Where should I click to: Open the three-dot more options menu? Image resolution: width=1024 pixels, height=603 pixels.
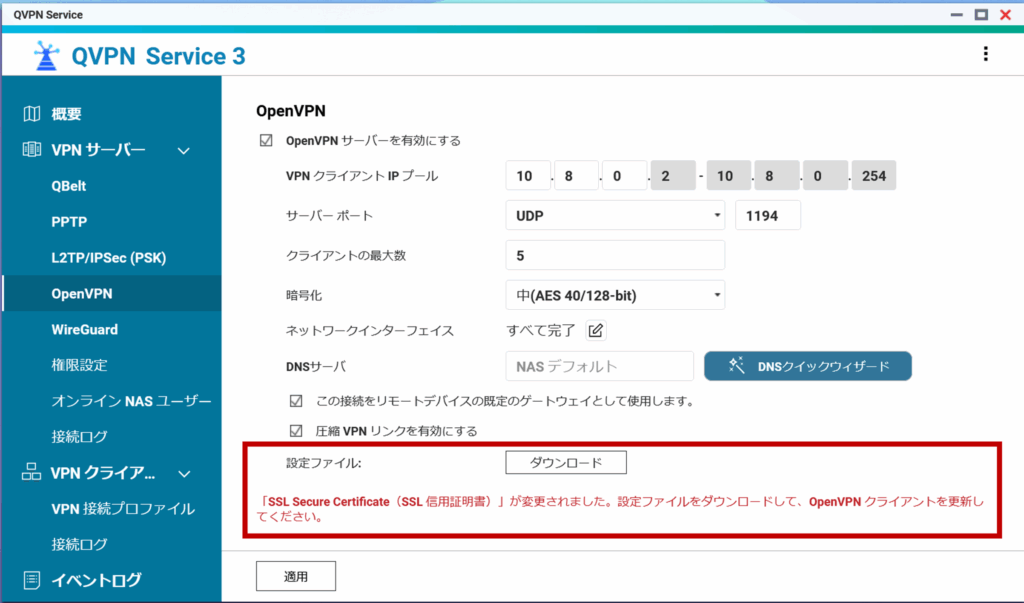tap(986, 54)
